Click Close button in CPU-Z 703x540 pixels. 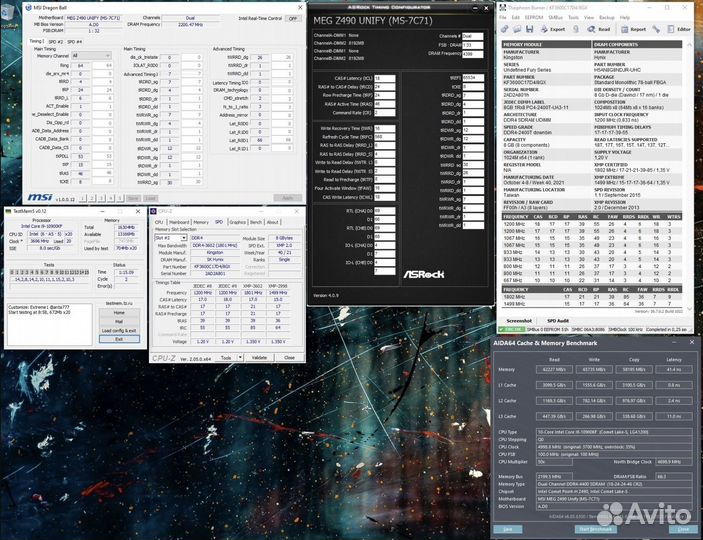tap(289, 358)
